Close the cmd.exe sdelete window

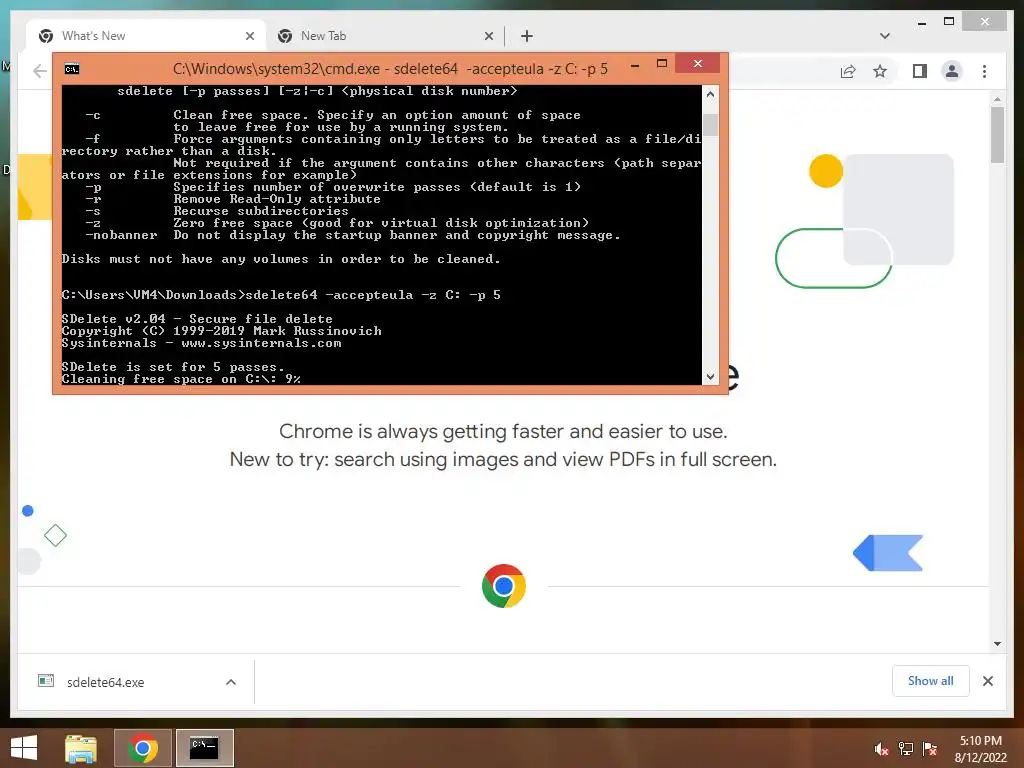tap(697, 63)
